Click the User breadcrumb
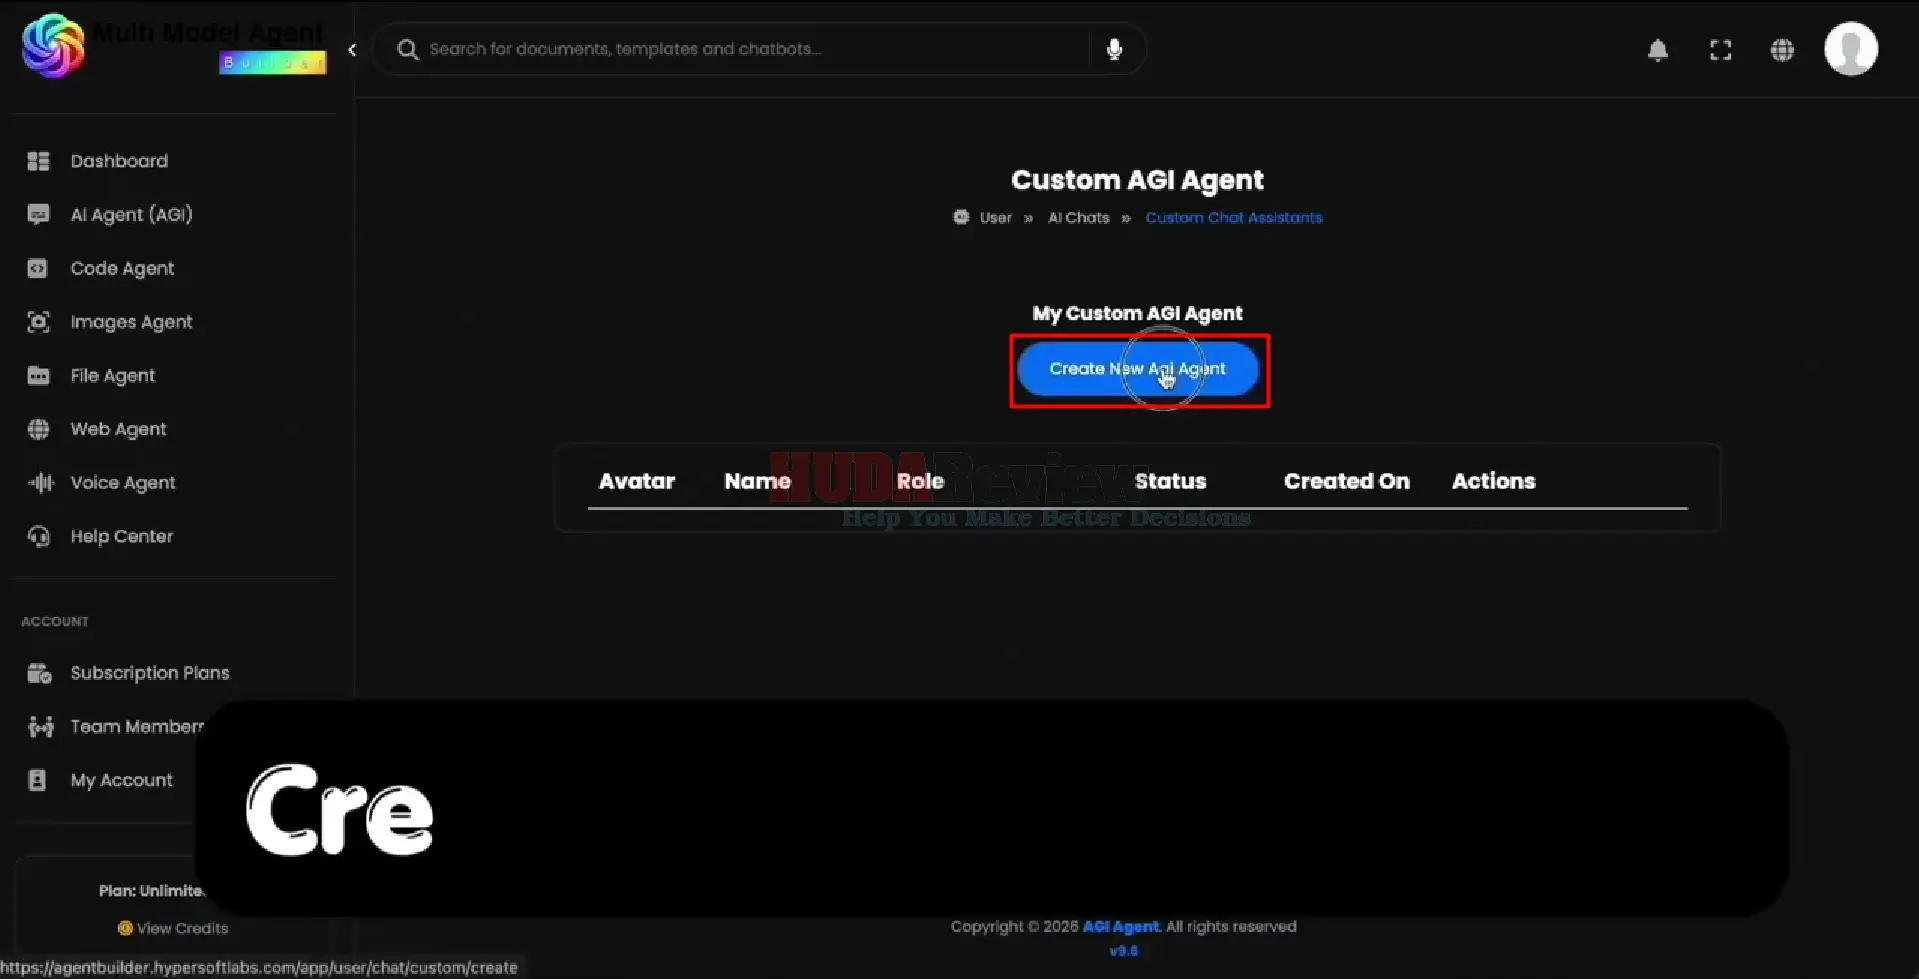Screen dimensions: 1919x979 pyautogui.click(x=995, y=218)
